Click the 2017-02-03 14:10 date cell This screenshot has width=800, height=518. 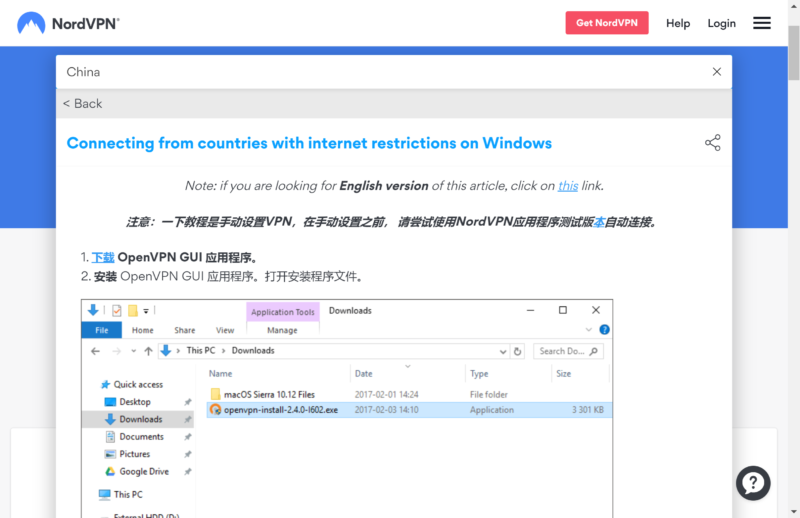[x=386, y=410]
